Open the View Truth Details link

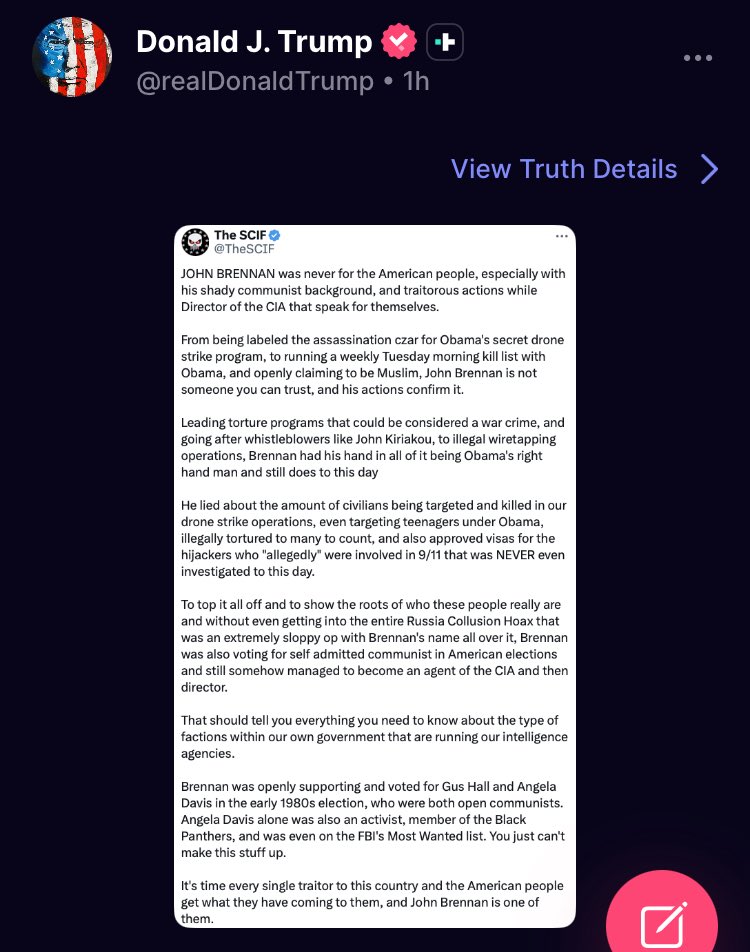[x=564, y=169]
